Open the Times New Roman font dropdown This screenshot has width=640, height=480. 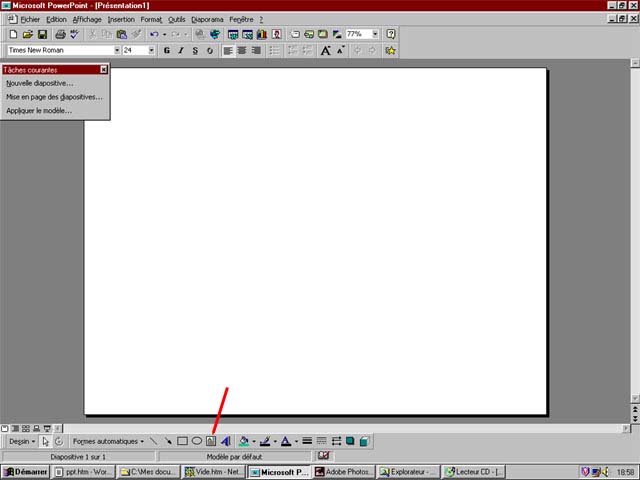(x=117, y=50)
